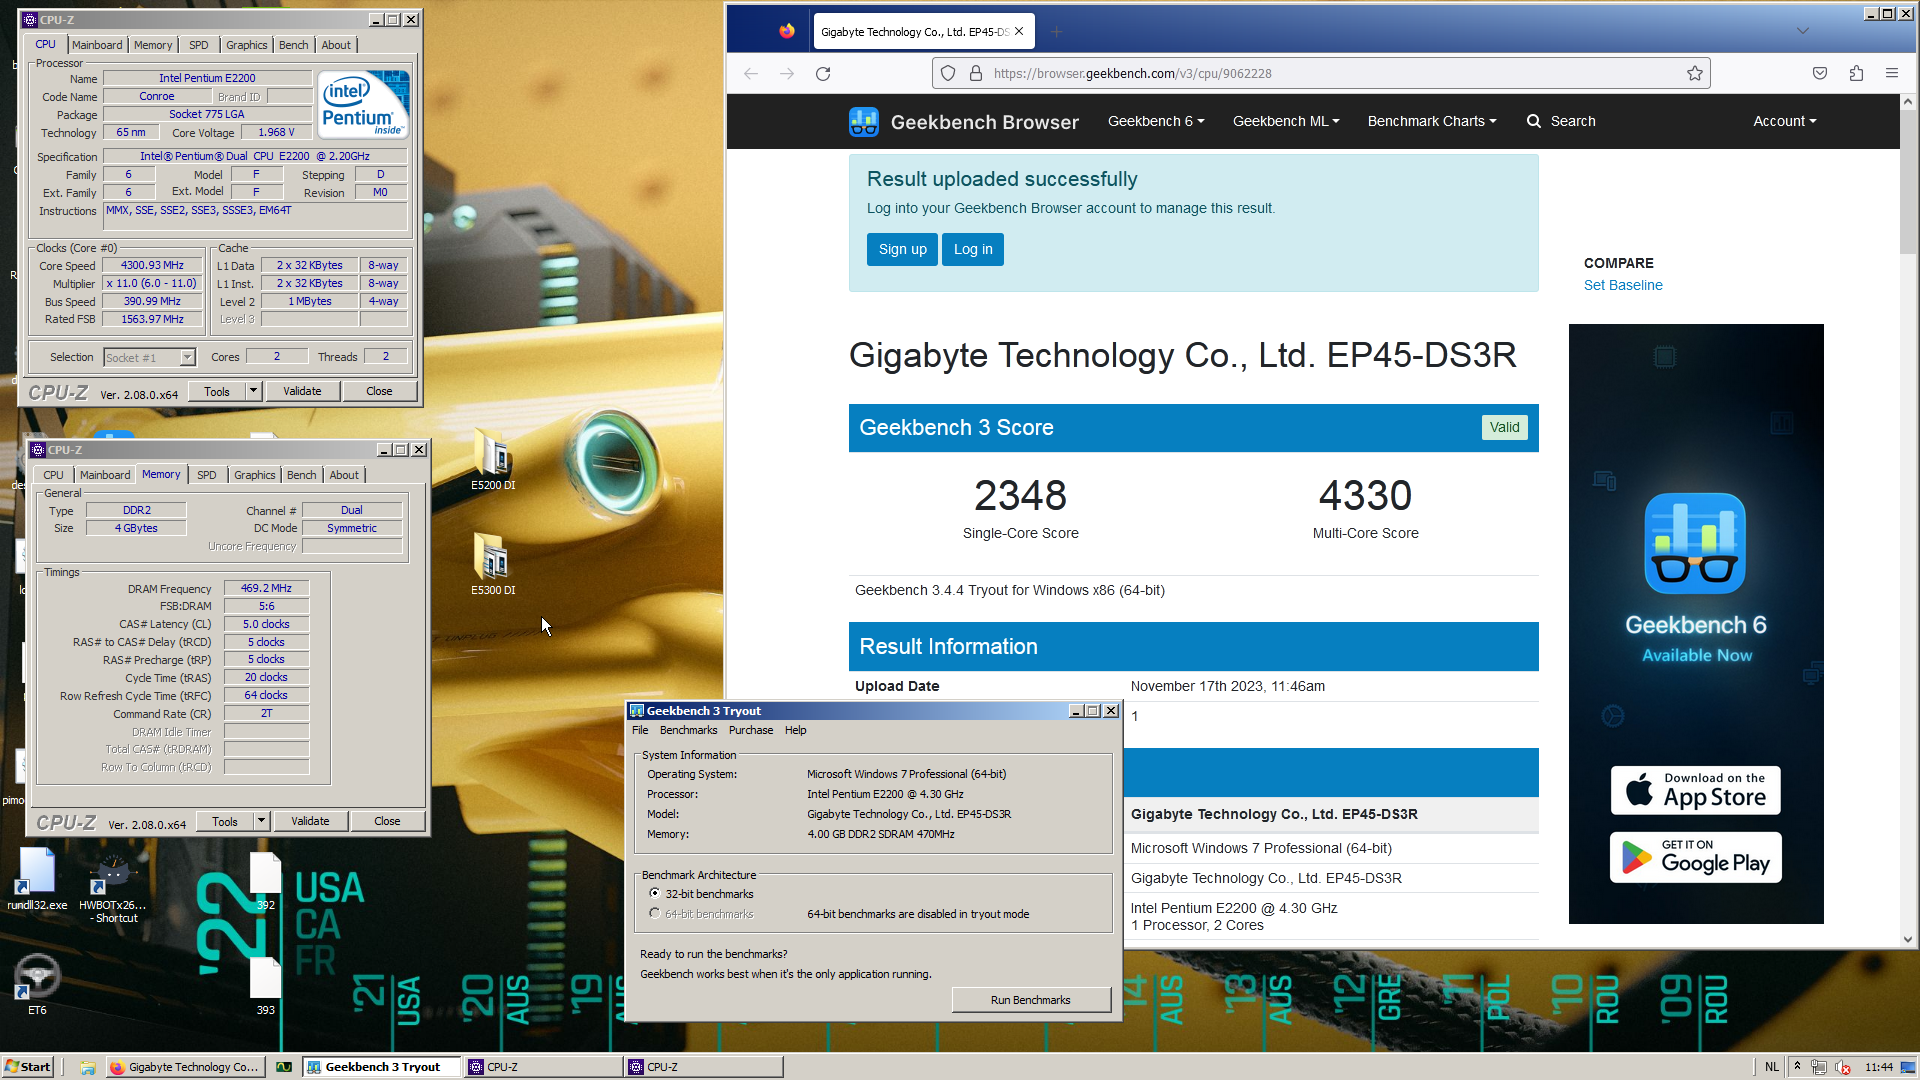
Task: Open a new Firefox tab with plus
Action: (x=1057, y=32)
